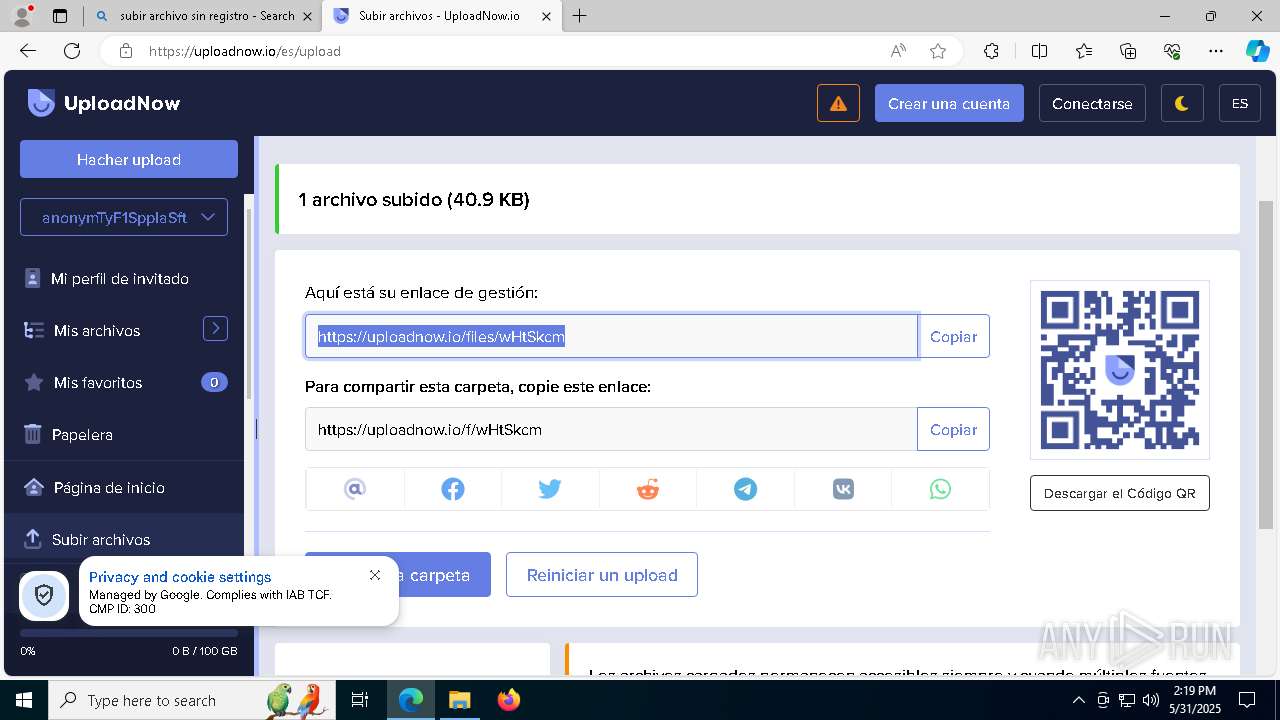
Task: Share link on WhatsApp
Action: tap(940, 489)
